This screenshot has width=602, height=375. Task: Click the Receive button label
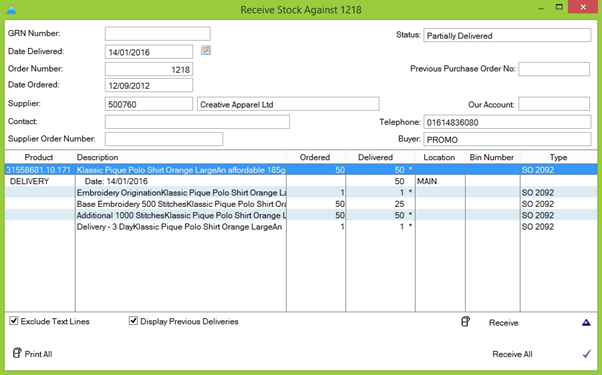click(x=503, y=323)
